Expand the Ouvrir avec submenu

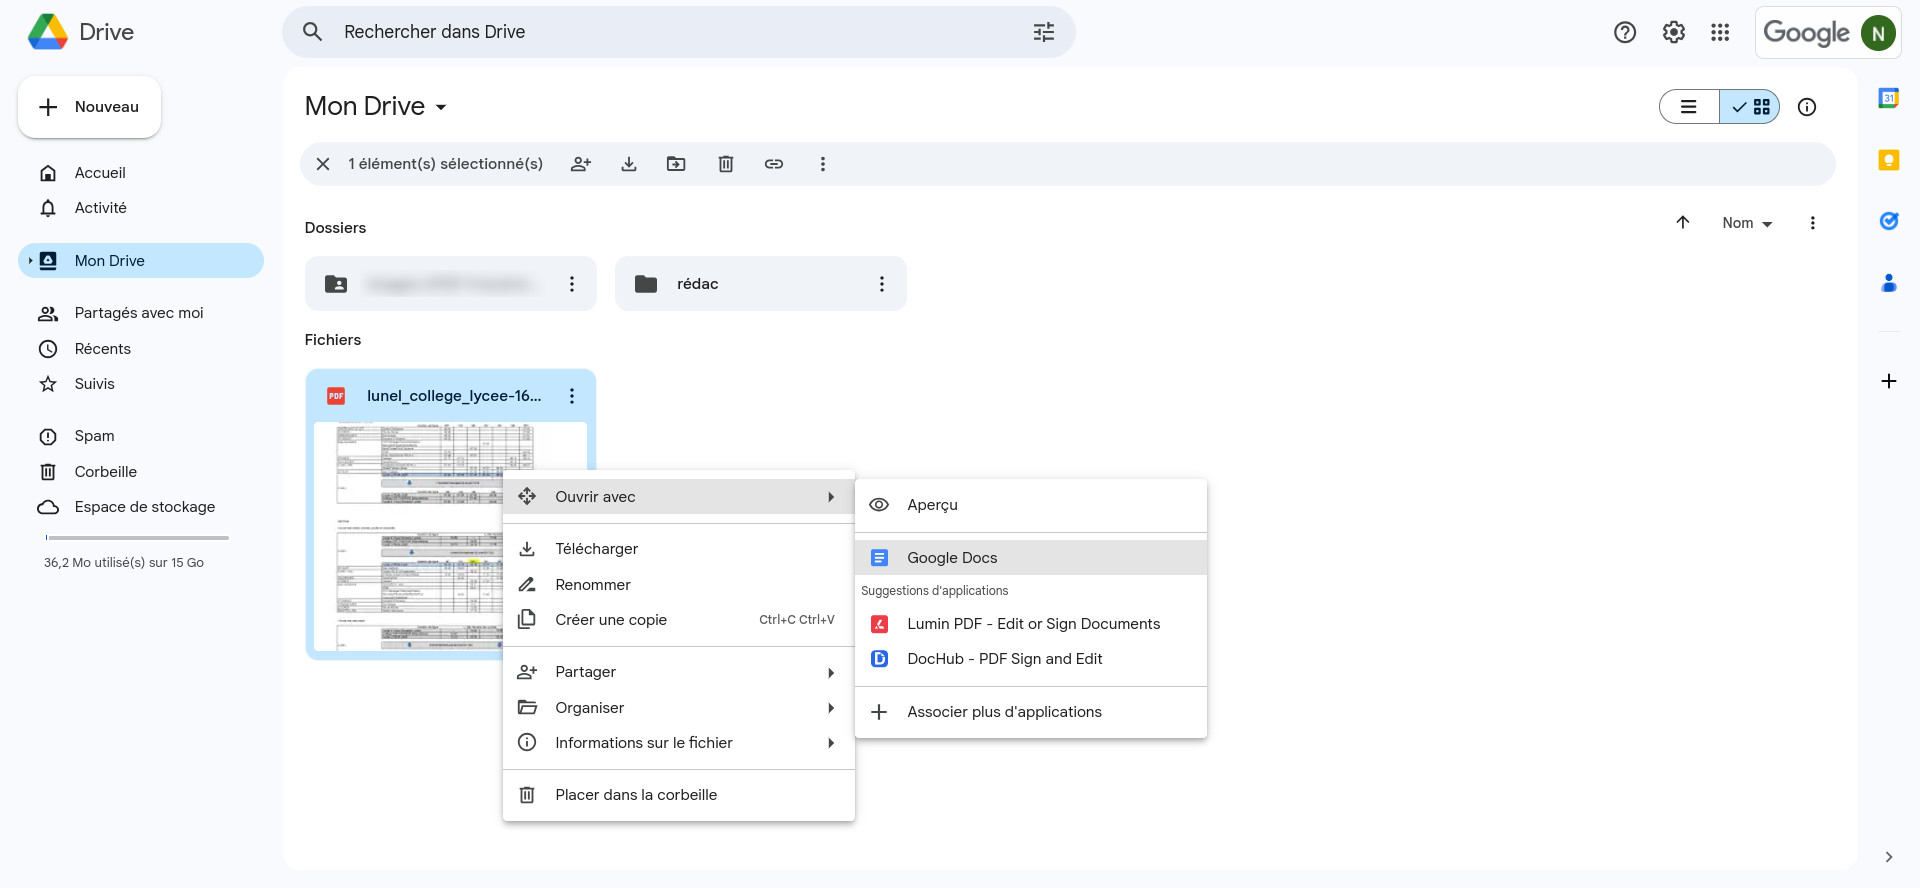click(x=679, y=497)
